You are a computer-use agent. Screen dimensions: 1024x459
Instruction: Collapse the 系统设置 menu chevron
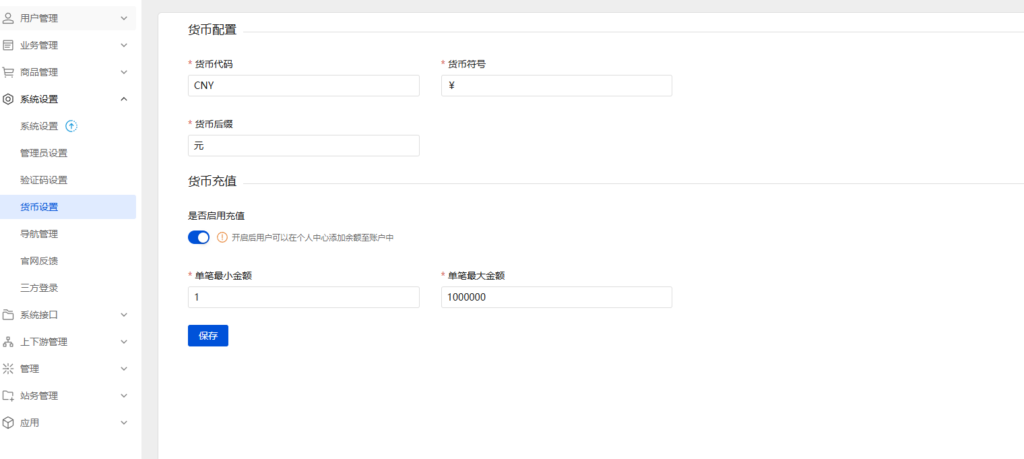click(124, 99)
